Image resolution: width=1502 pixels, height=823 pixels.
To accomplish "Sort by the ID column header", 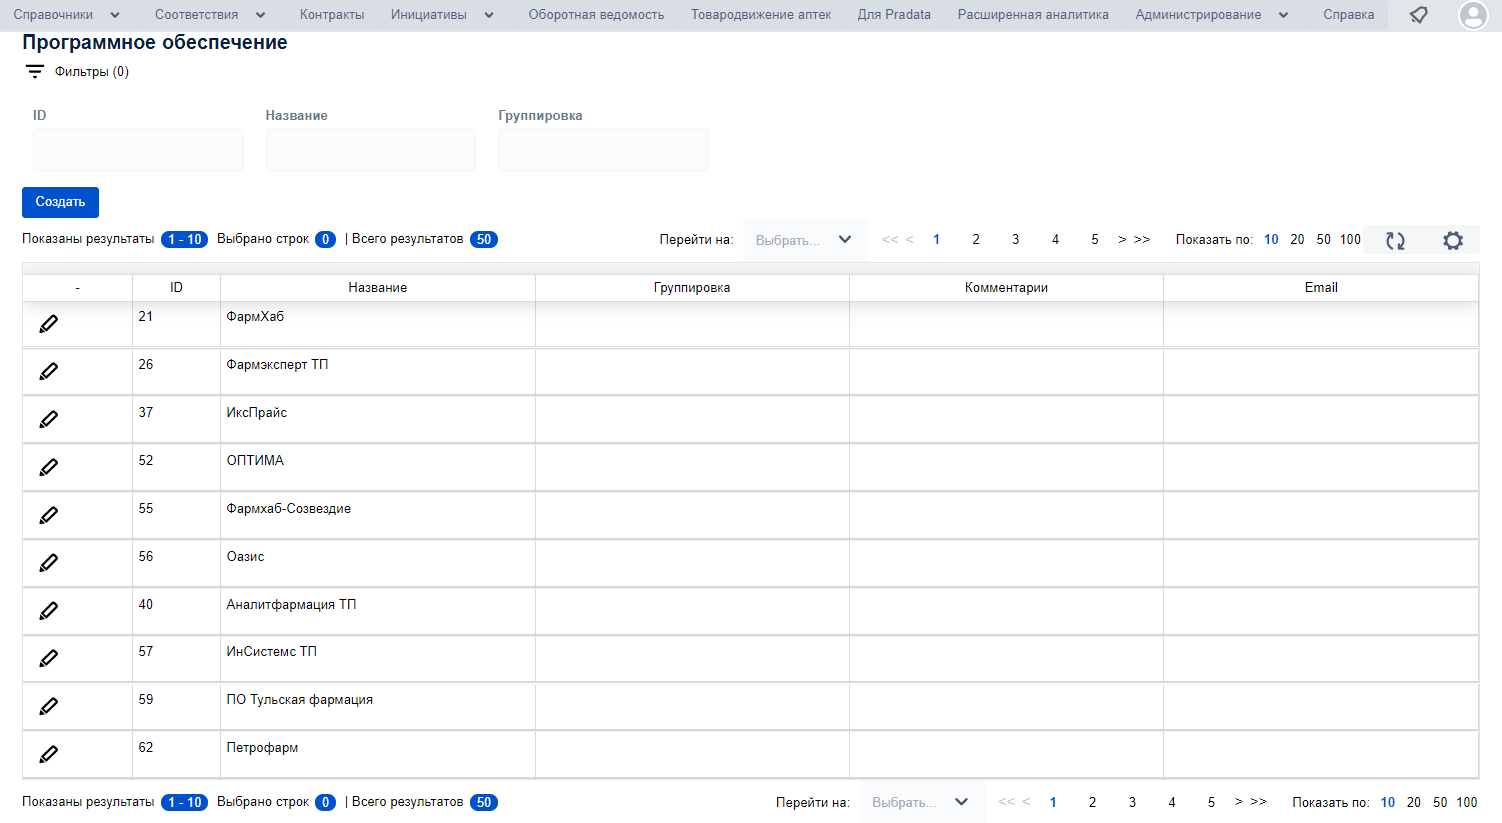I will [x=176, y=288].
